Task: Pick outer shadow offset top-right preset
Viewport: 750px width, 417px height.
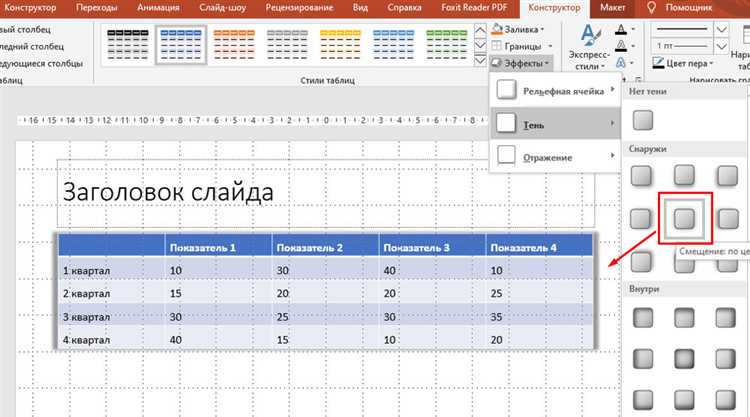Action: click(x=641, y=262)
